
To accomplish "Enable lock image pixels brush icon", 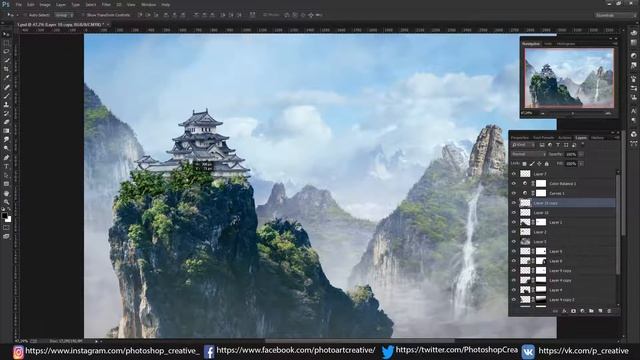I will tap(532, 164).
